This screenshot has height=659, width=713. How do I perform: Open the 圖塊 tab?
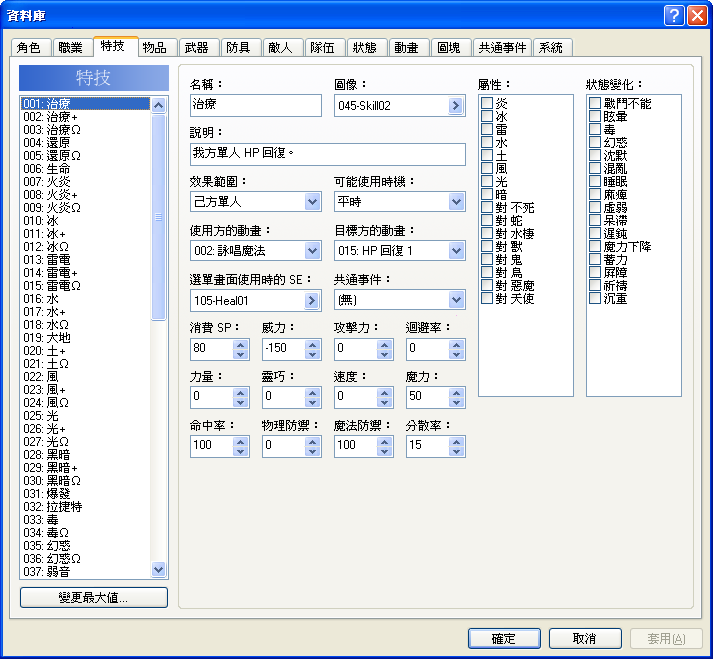click(449, 48)
